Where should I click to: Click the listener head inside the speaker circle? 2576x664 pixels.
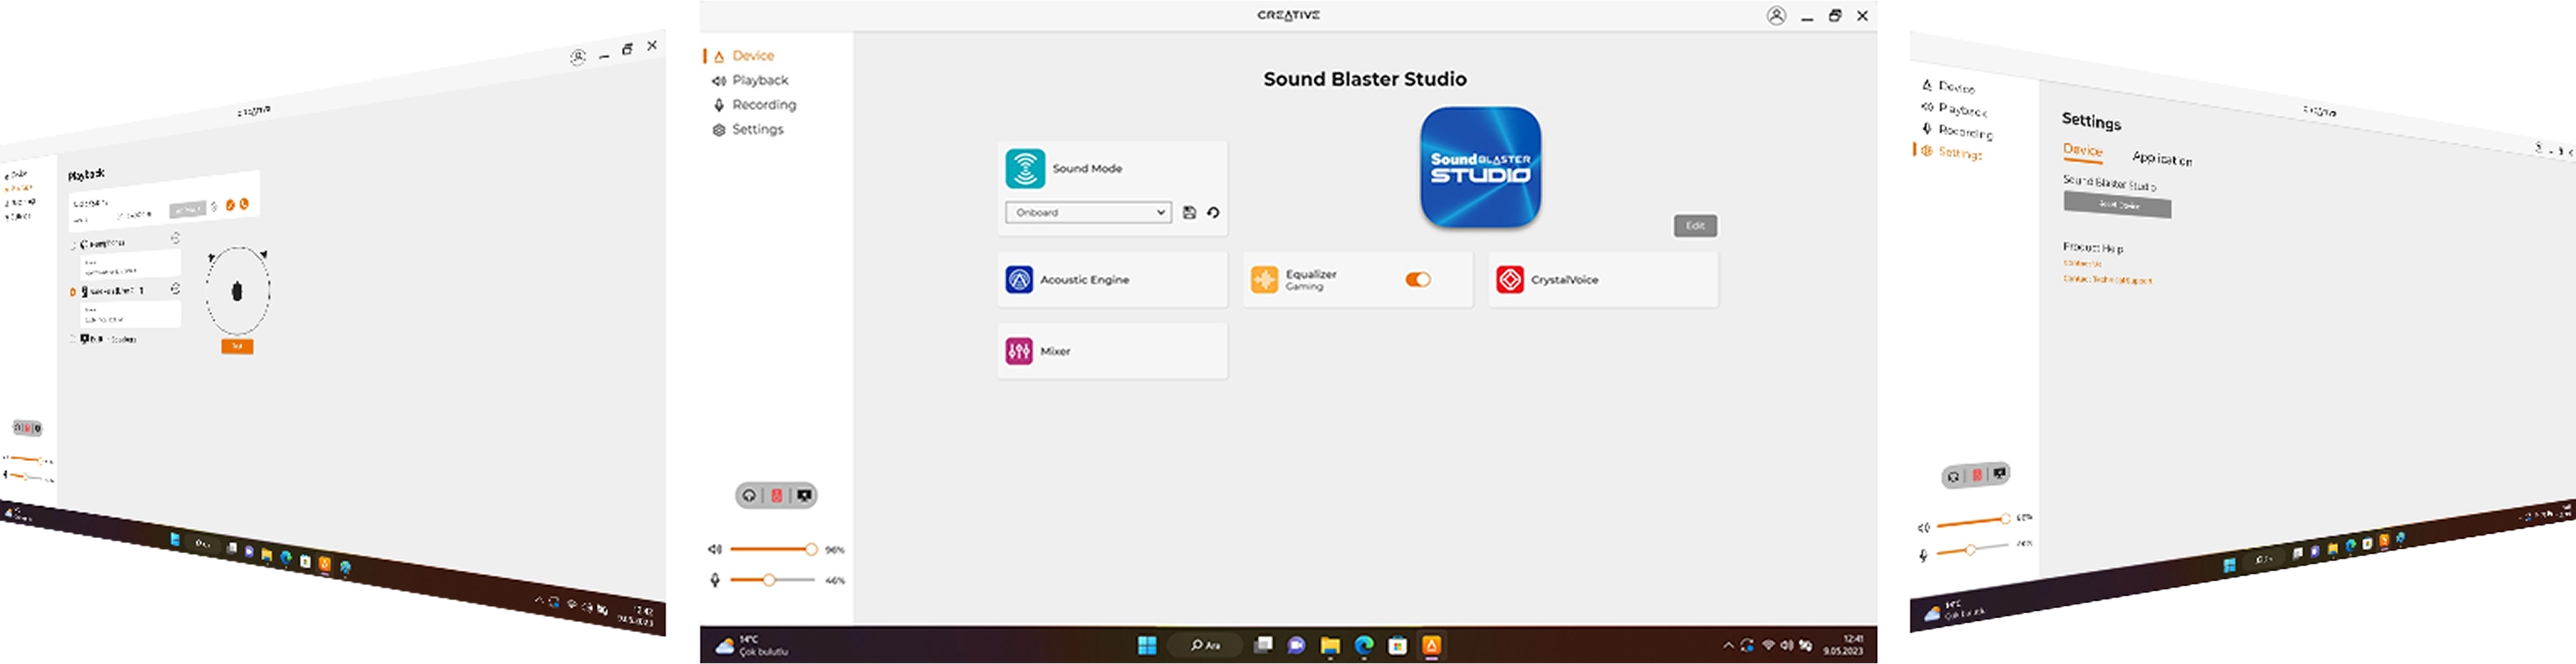point(237,291)
